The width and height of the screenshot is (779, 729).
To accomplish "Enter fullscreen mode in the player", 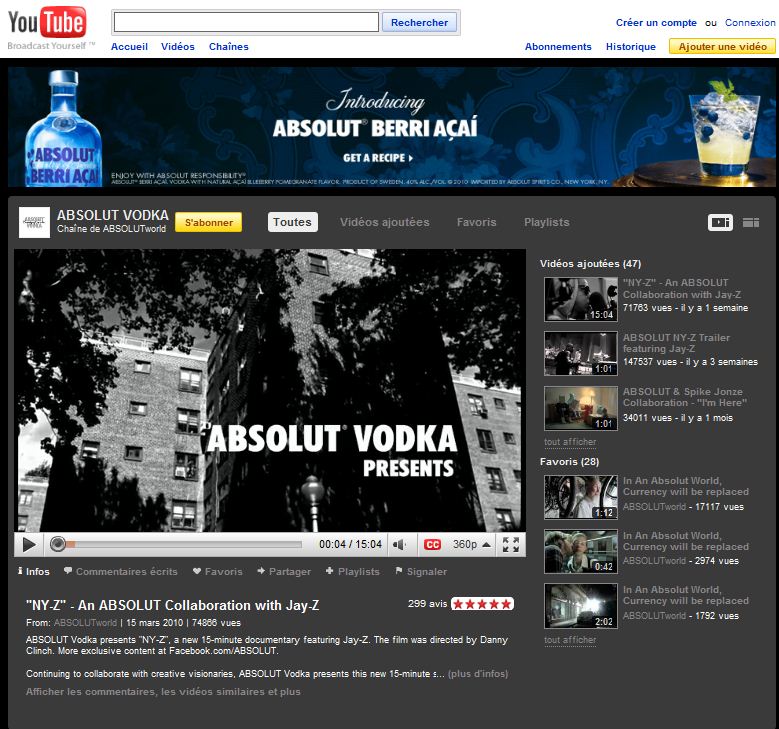I will [511, 545].
